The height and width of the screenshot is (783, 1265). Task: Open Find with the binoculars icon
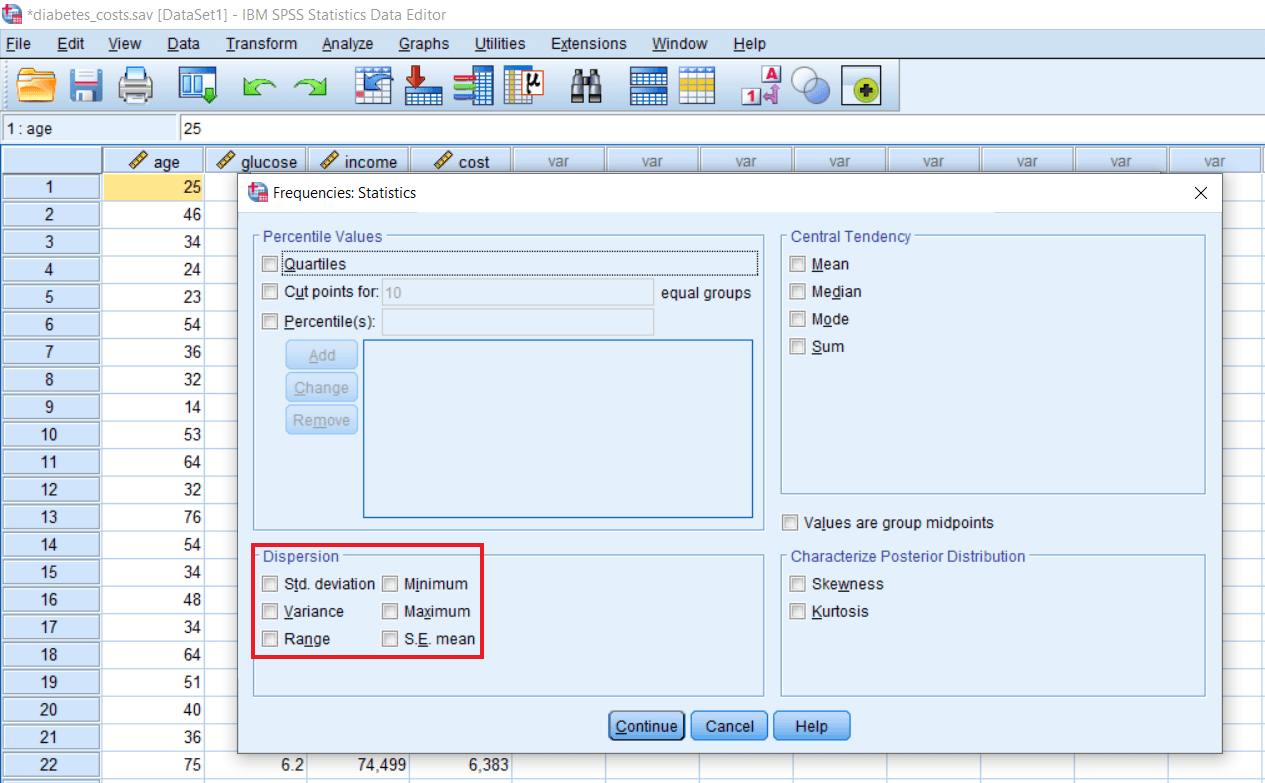(586, 87)
